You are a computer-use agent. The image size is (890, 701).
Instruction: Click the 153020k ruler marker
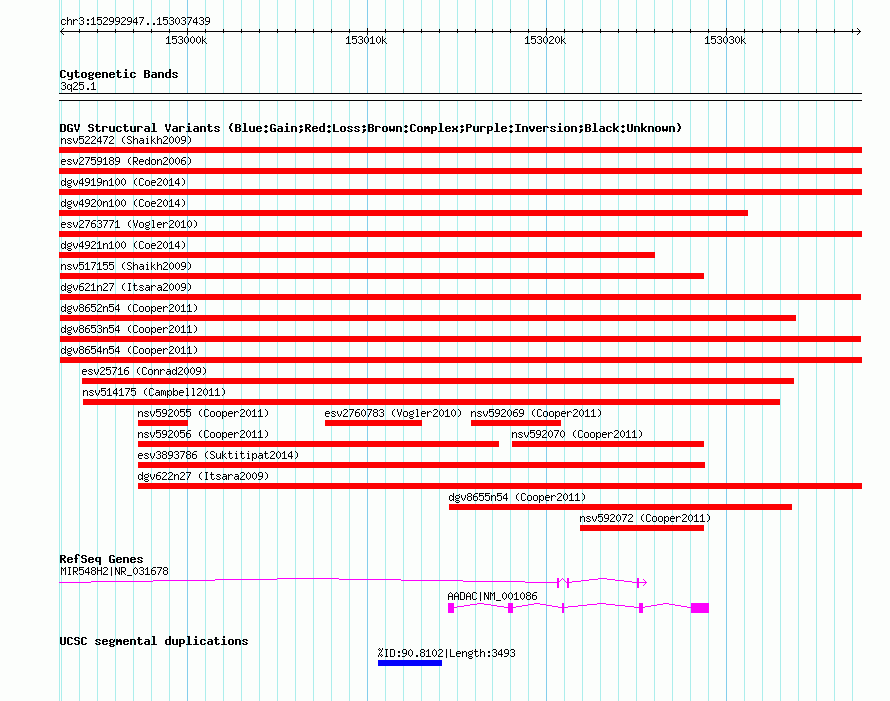545,40
